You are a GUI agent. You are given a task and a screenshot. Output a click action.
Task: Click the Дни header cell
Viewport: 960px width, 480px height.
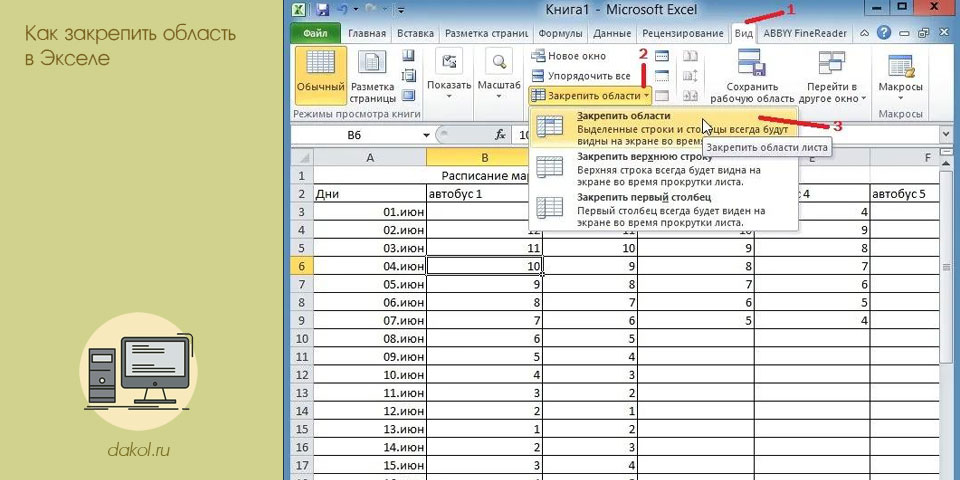(370, 194)
